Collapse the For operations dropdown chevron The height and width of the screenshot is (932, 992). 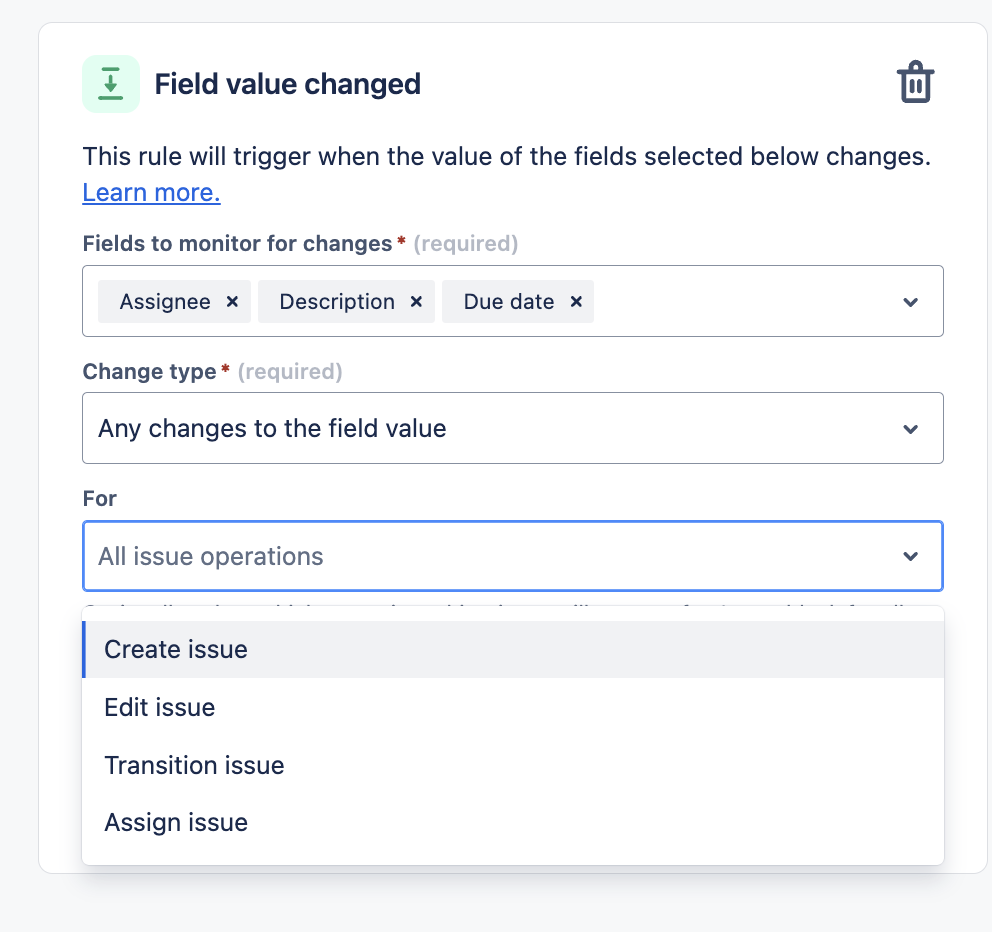click(x=910, y=556)
